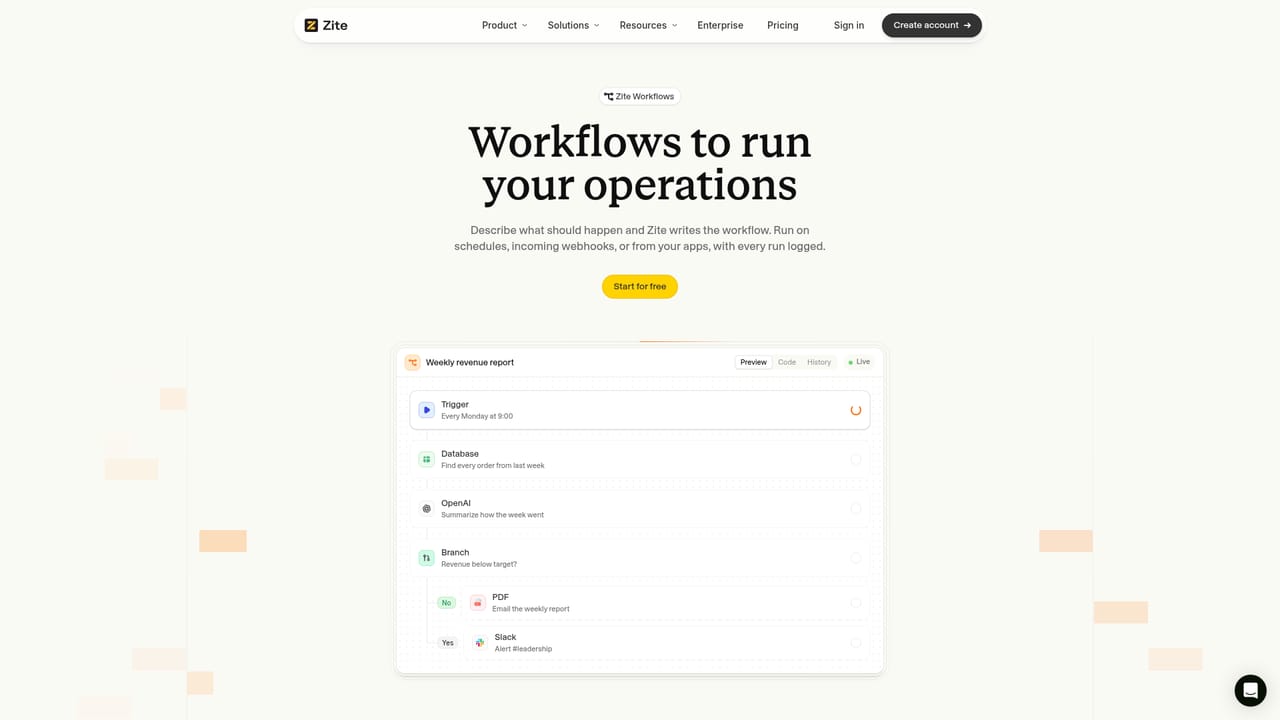Click the Trigger step play icon
Image resolution: width=1280 pixels, height=720 pixels.
(427, 410)
